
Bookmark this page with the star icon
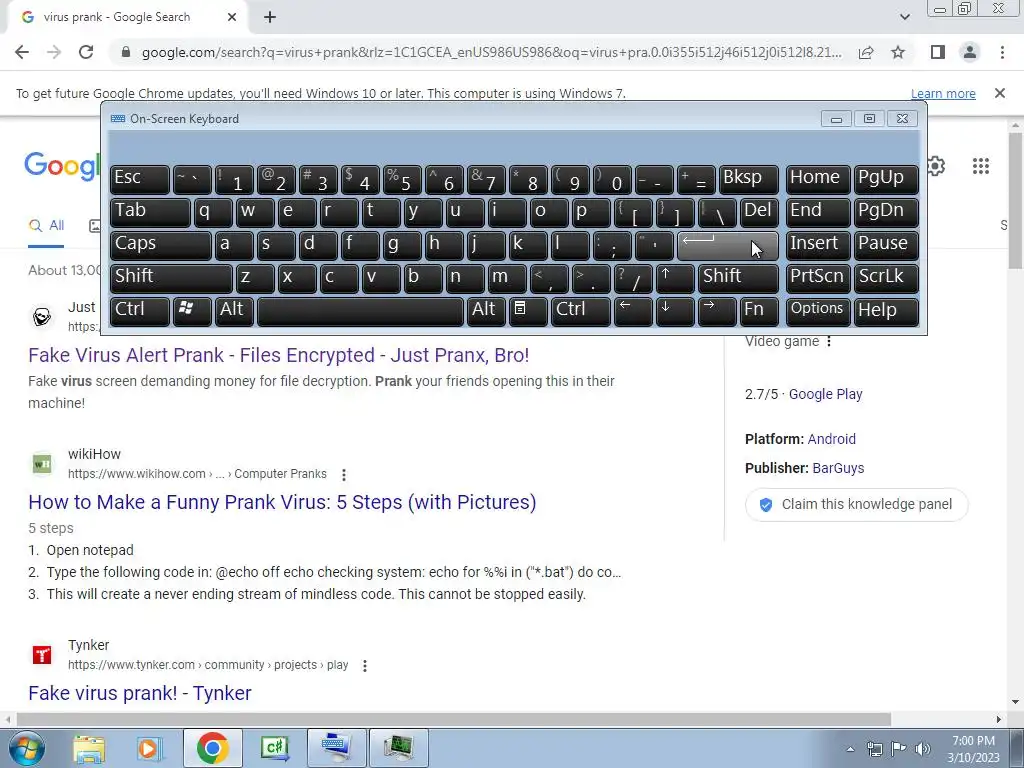[x=898, y=52]
